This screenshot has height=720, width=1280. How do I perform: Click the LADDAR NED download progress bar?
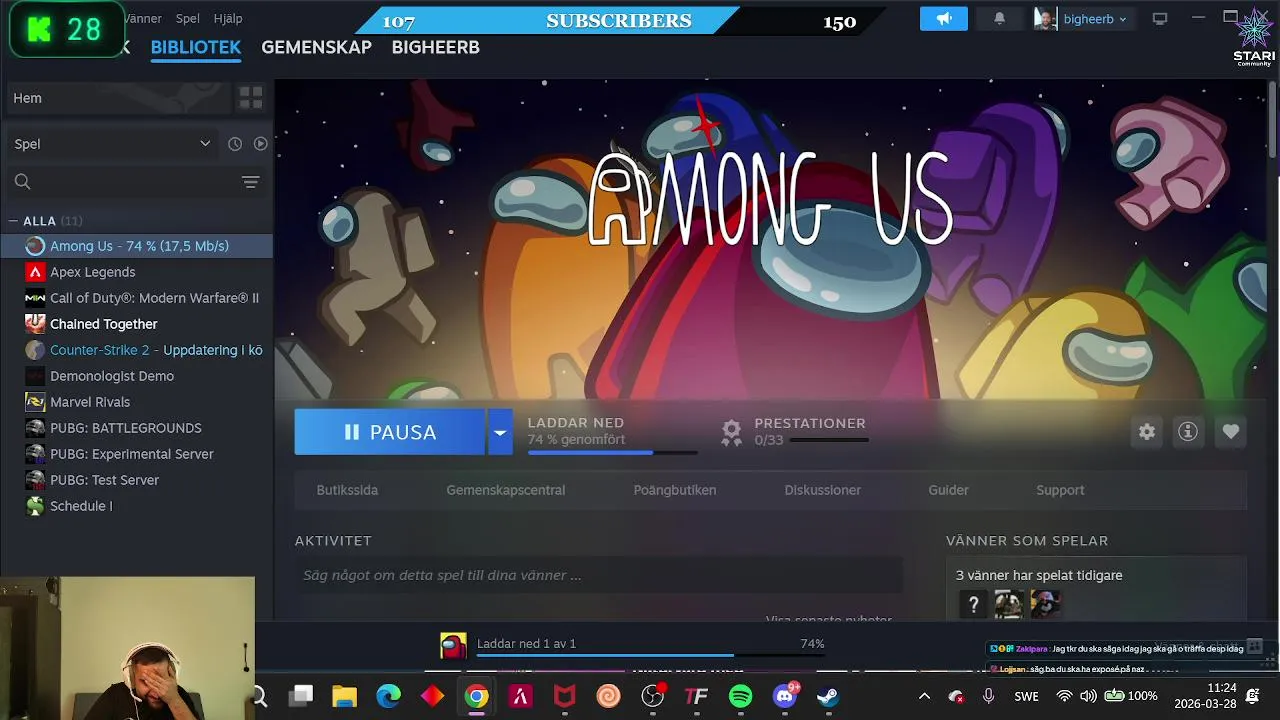pyautogui.click(x=613, y=453)
